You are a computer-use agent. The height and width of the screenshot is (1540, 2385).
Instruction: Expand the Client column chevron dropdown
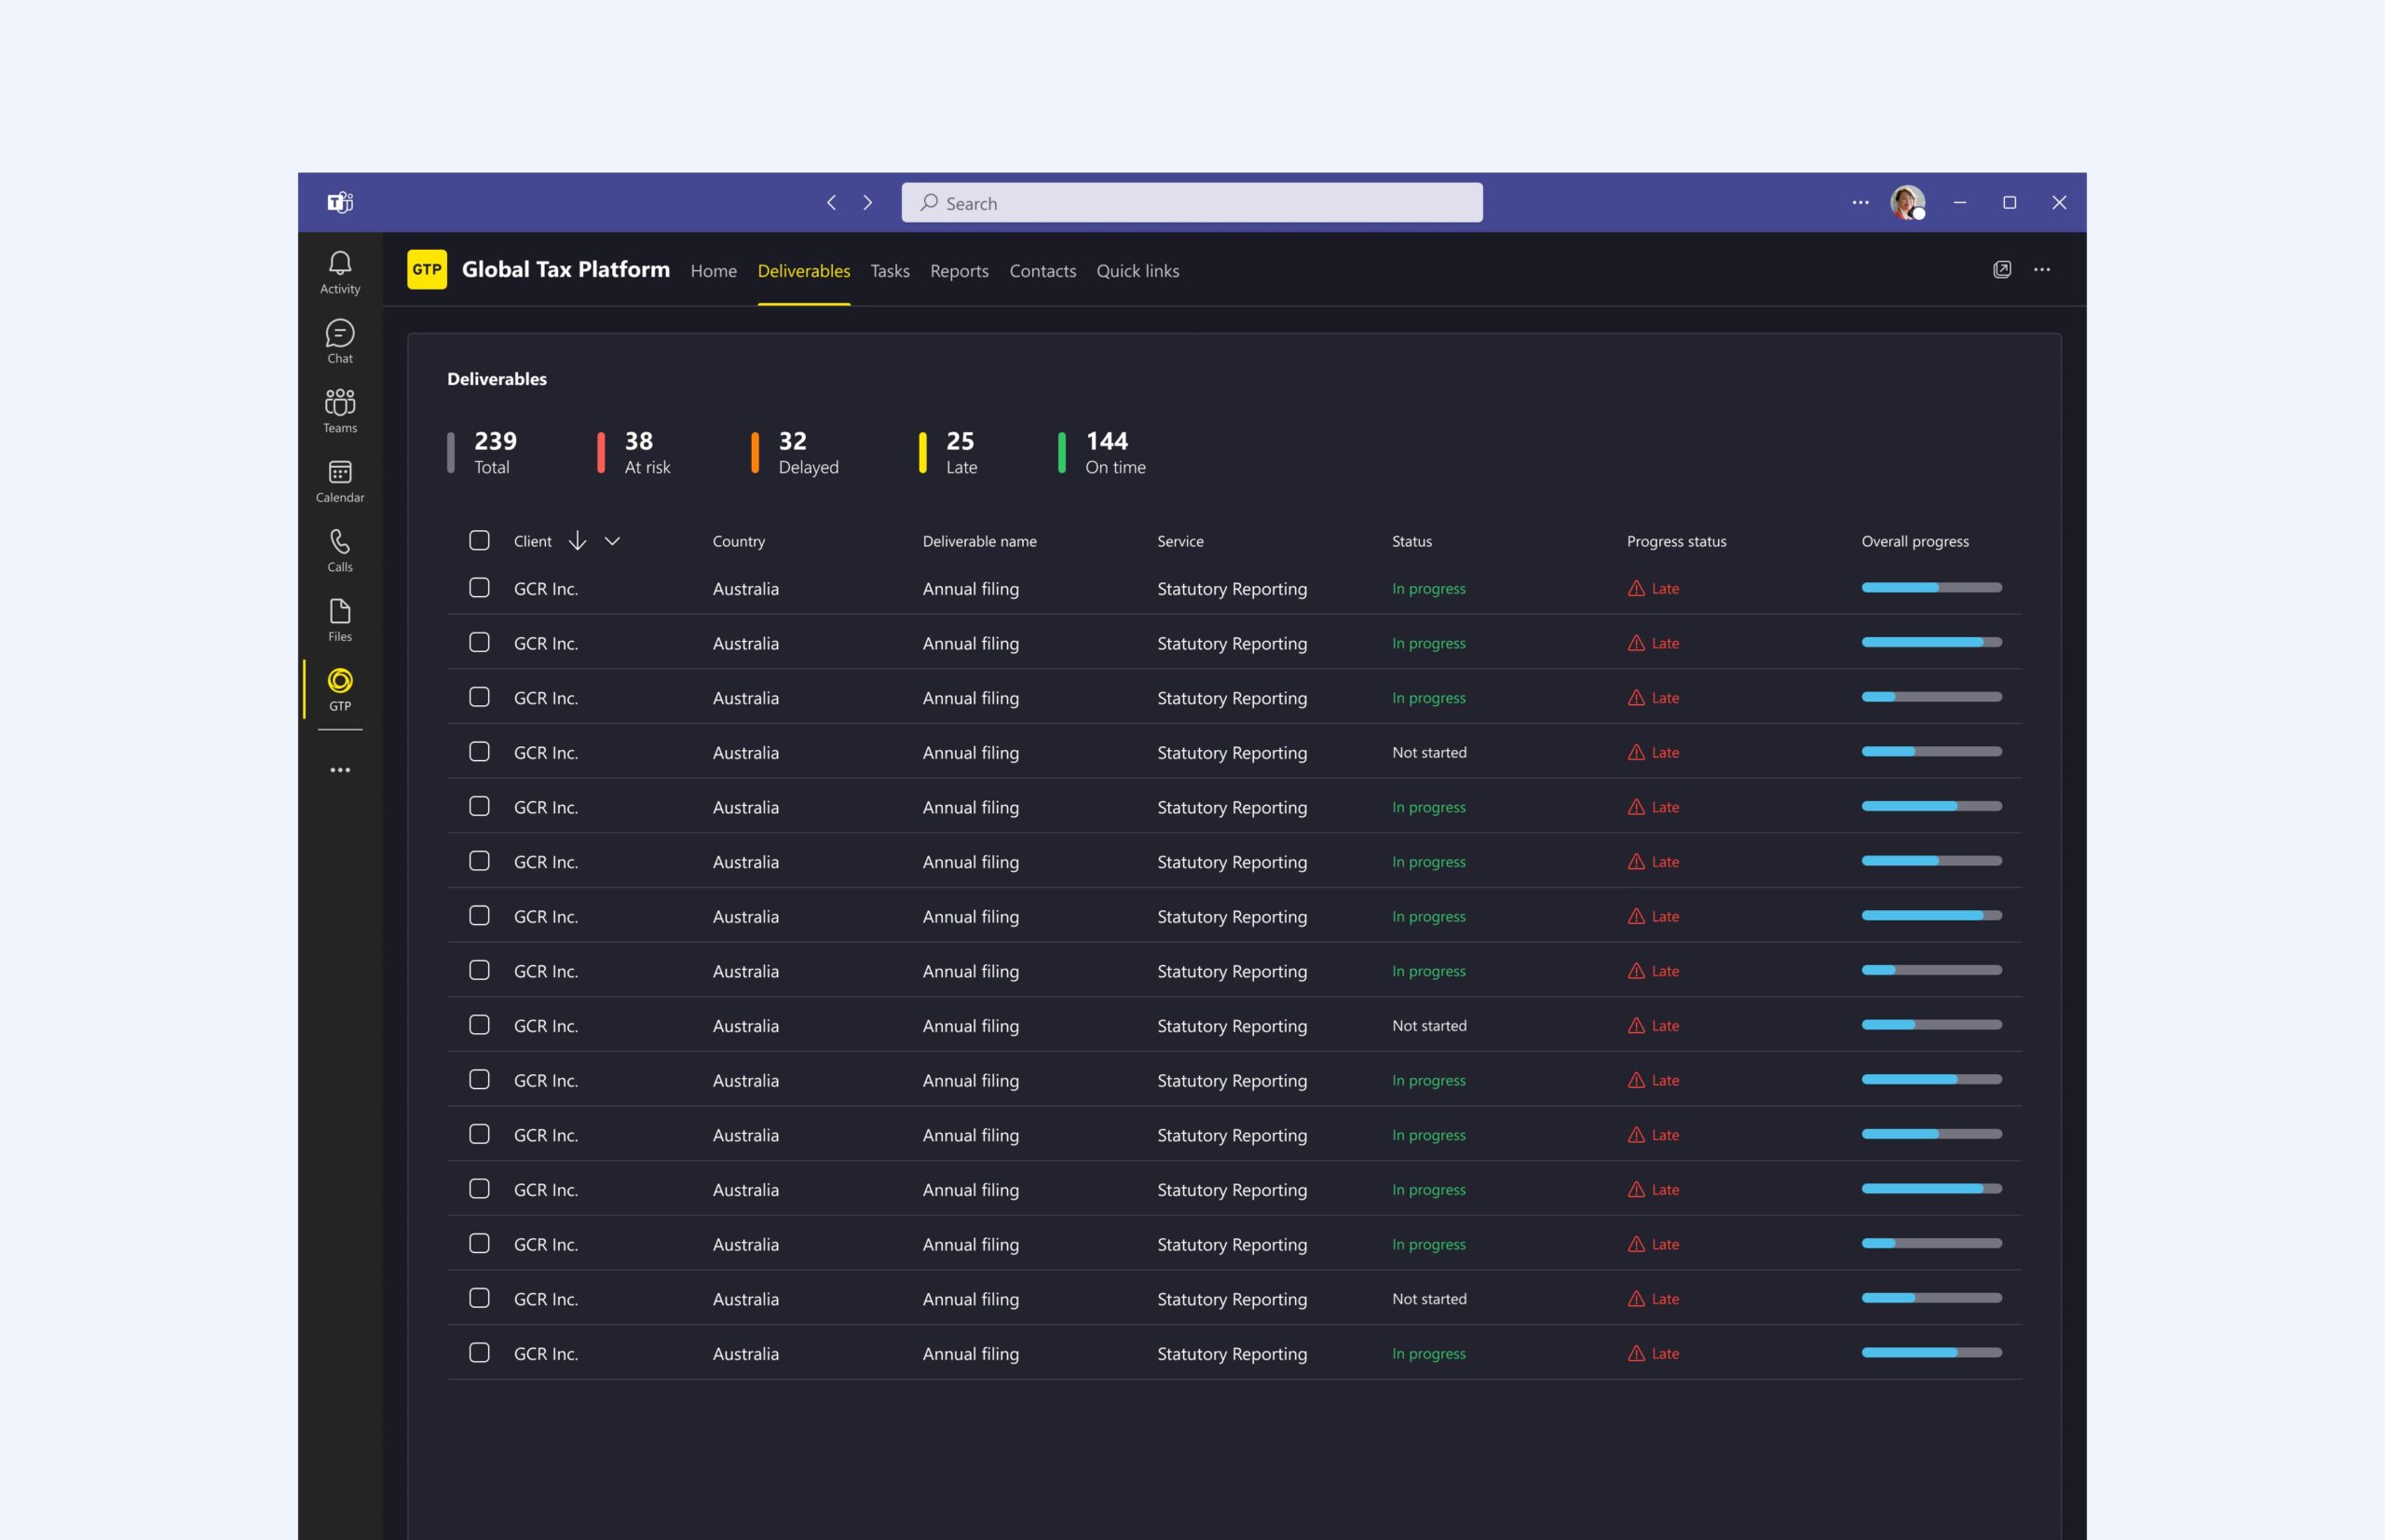point(612,541)
